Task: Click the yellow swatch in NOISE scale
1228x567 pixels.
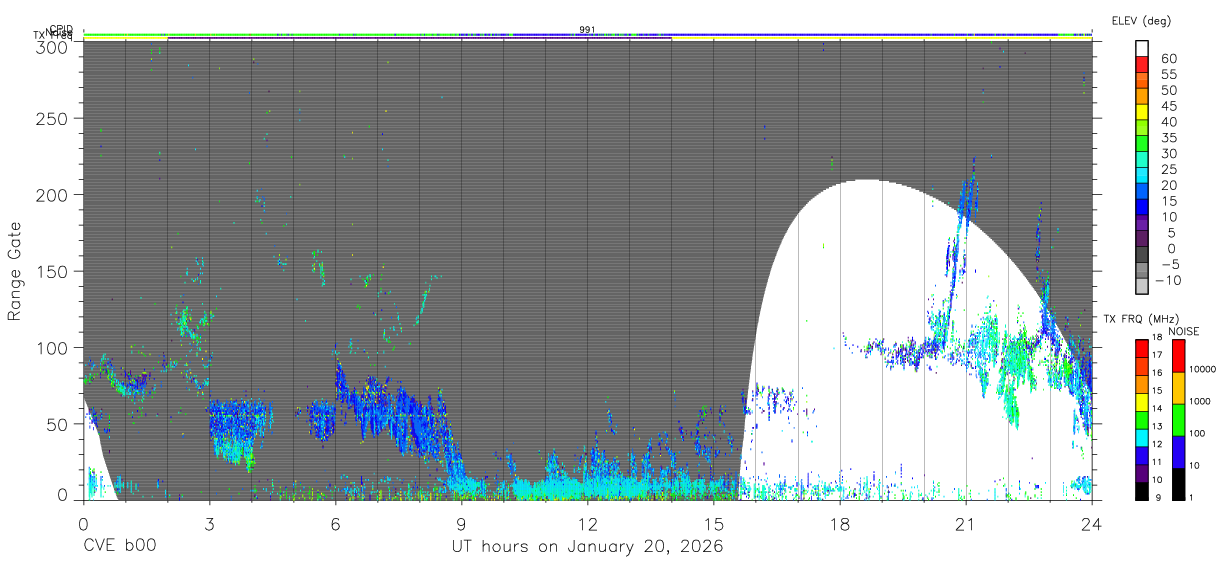Action: (1177, 387)
